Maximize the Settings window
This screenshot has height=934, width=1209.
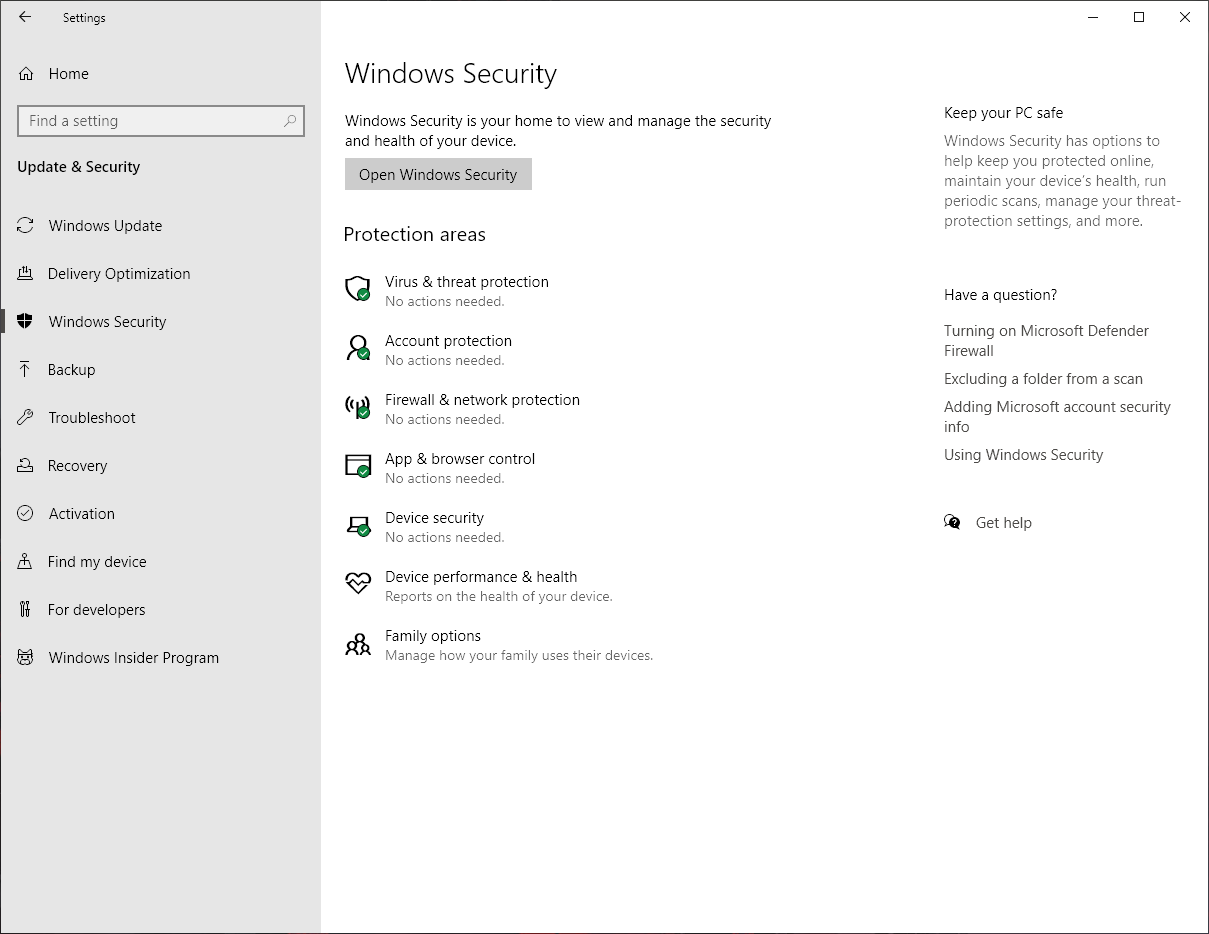tap(1139, 17)
